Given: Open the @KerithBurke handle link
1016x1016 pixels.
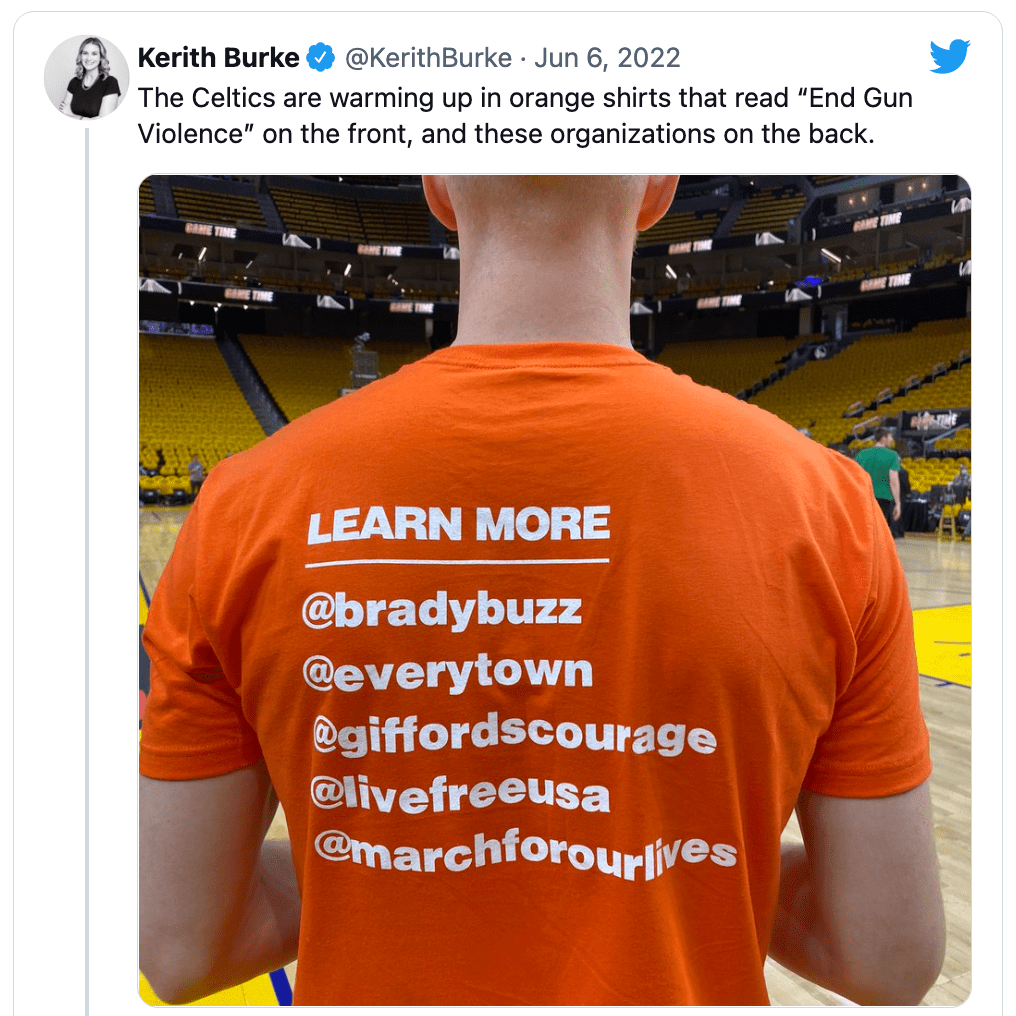Looking at the screenshot, I should coord(428,58).
